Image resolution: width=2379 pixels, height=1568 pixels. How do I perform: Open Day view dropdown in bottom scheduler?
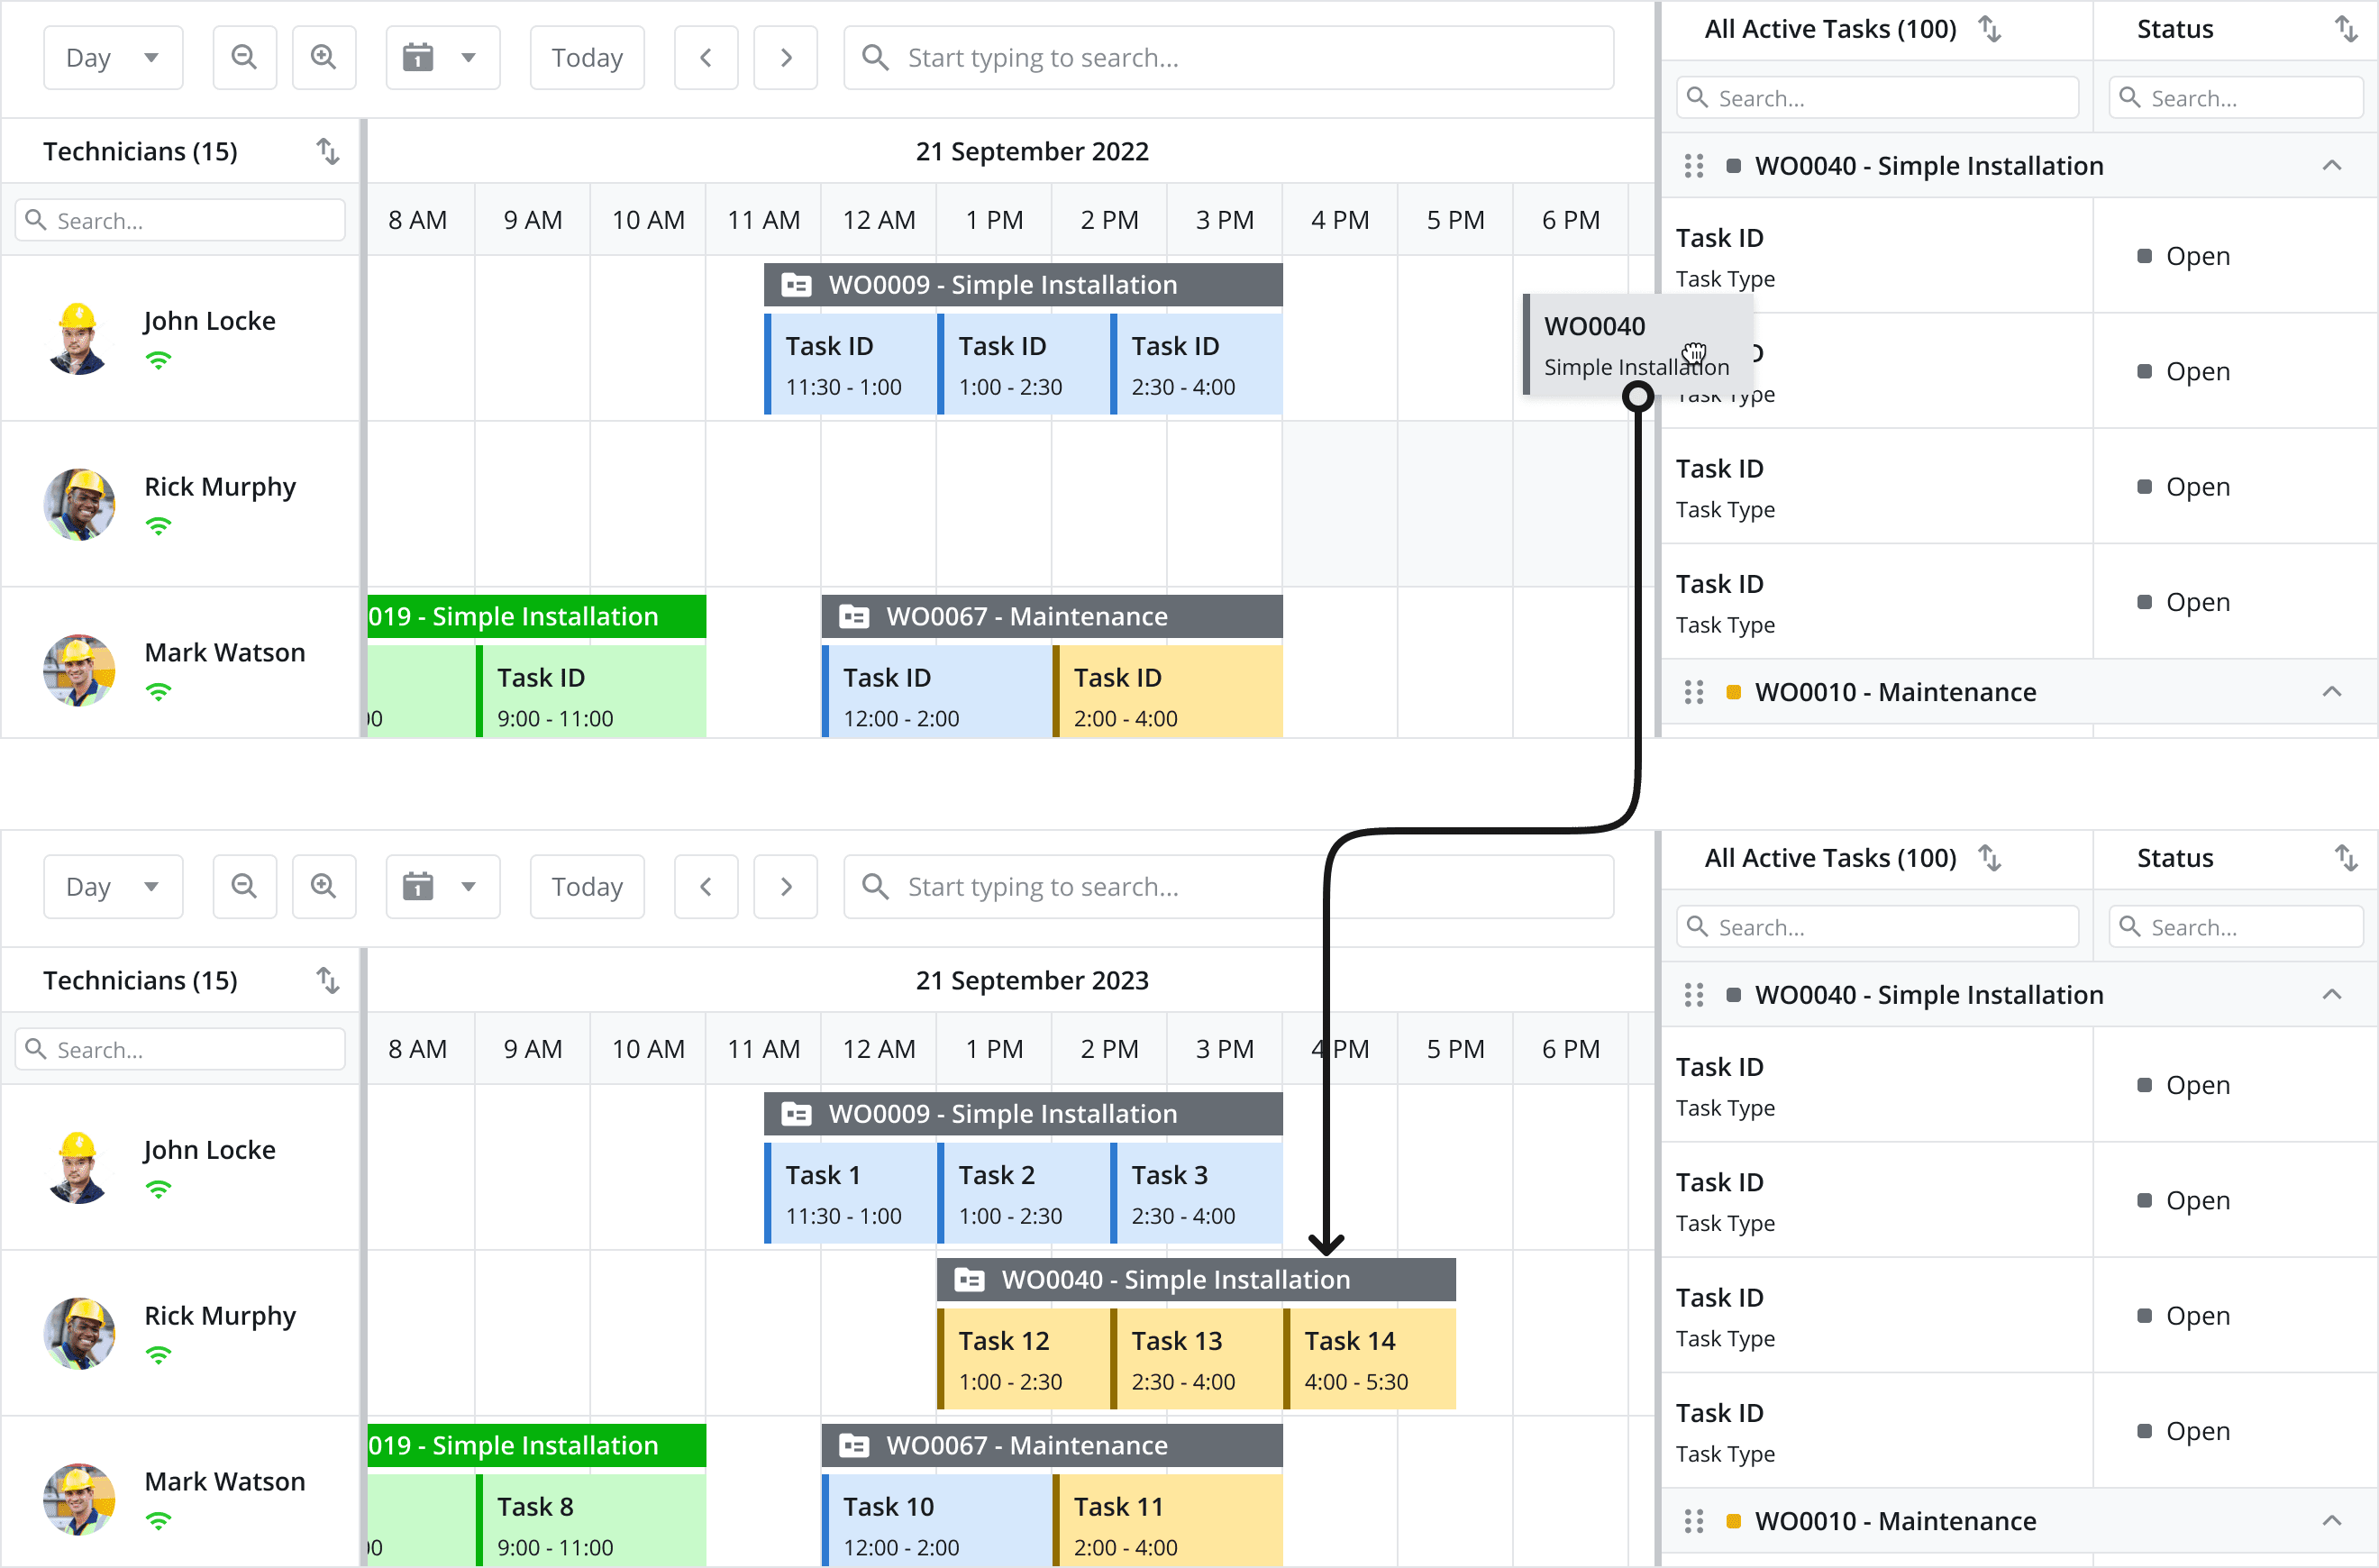pyautogui.click(x=113, y=886)
